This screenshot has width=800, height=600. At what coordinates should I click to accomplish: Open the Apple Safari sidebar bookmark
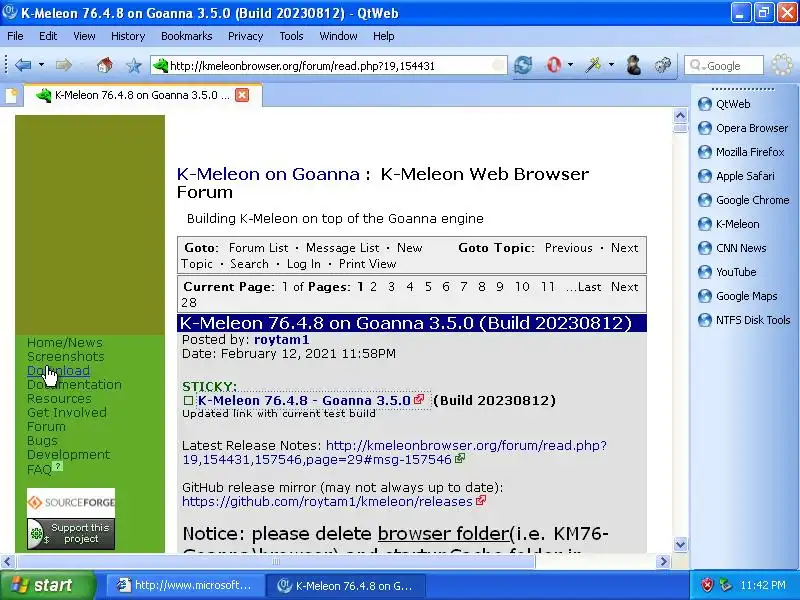[x=736, y=176]
